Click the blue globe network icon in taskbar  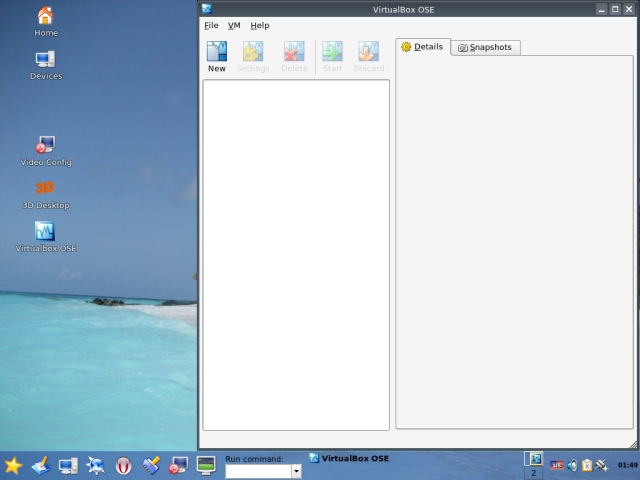click(96, 466)
